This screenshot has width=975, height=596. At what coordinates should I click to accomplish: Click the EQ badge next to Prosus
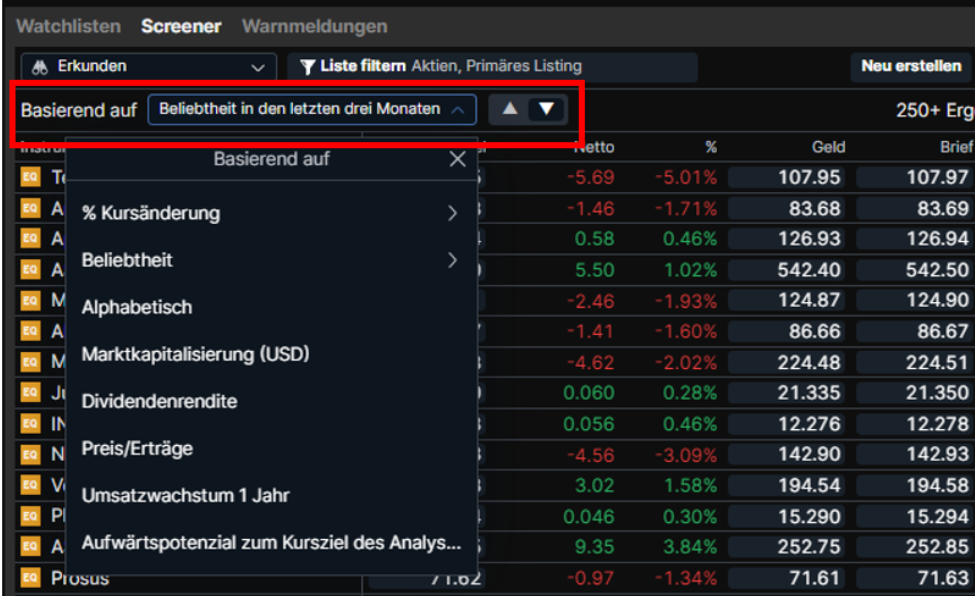(30, 578)
